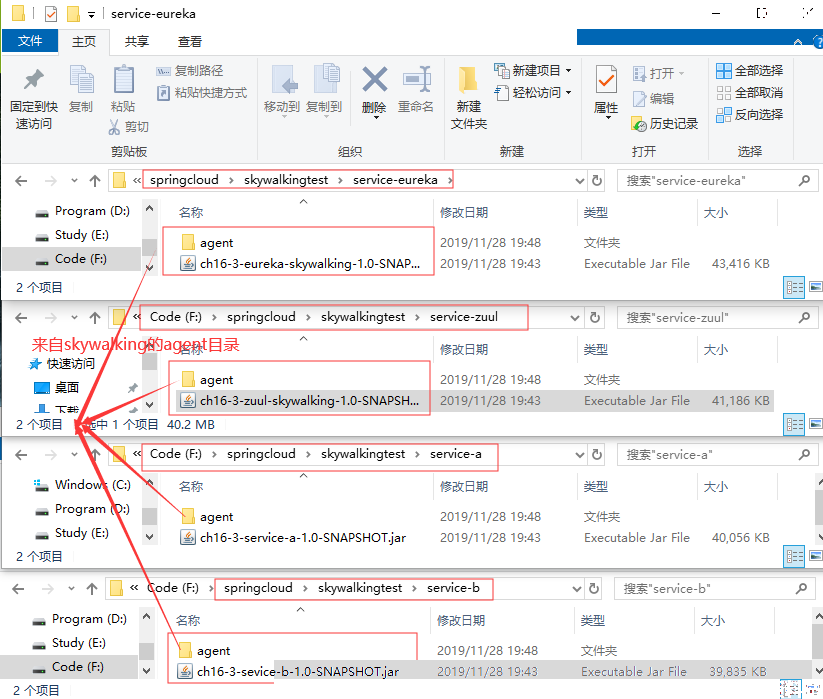823x699 pixels.
Task: Select agent folder in service-eureka window
Action: [207, 243]
